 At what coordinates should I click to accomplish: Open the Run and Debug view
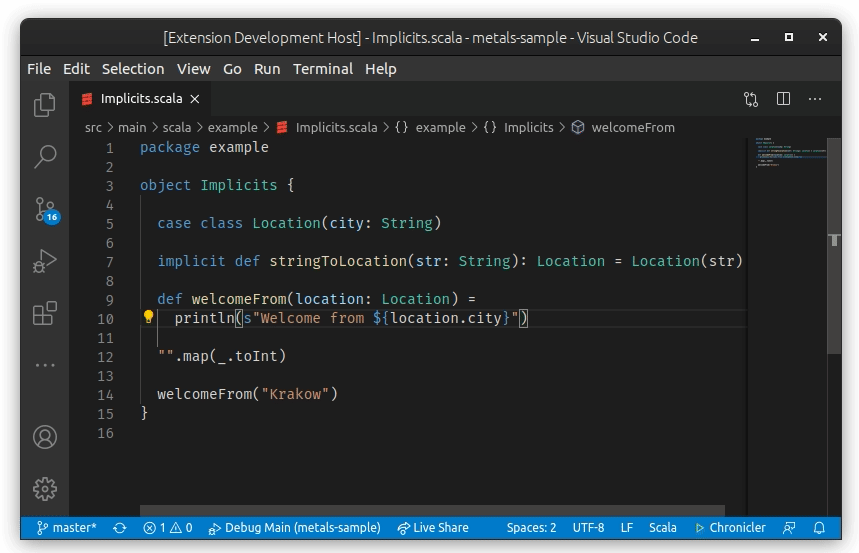45,261
